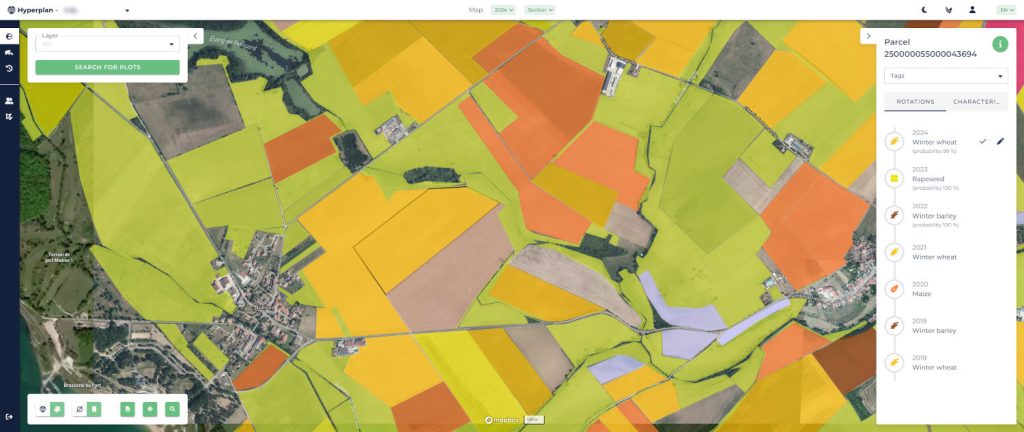This screenshot has width=1024, height=432.
Task: Toggle dark mode with the moon icon
Action: (x=924, y=9)
